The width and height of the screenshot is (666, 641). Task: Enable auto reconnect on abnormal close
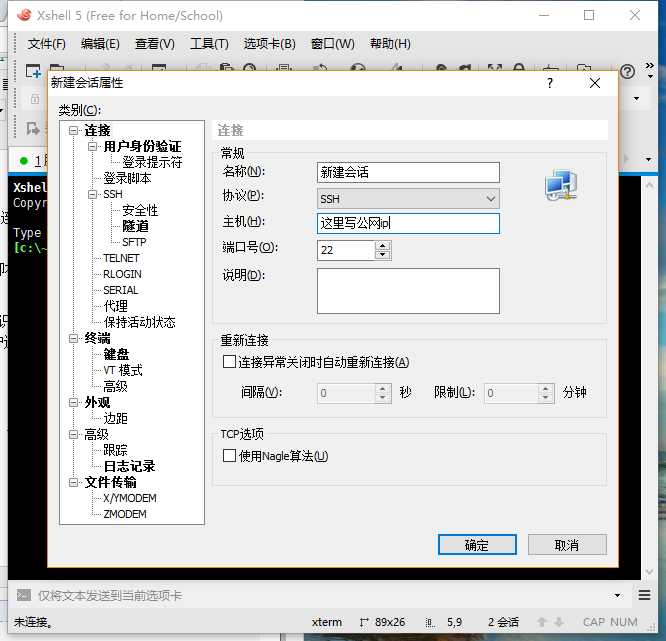pos(229,362)
